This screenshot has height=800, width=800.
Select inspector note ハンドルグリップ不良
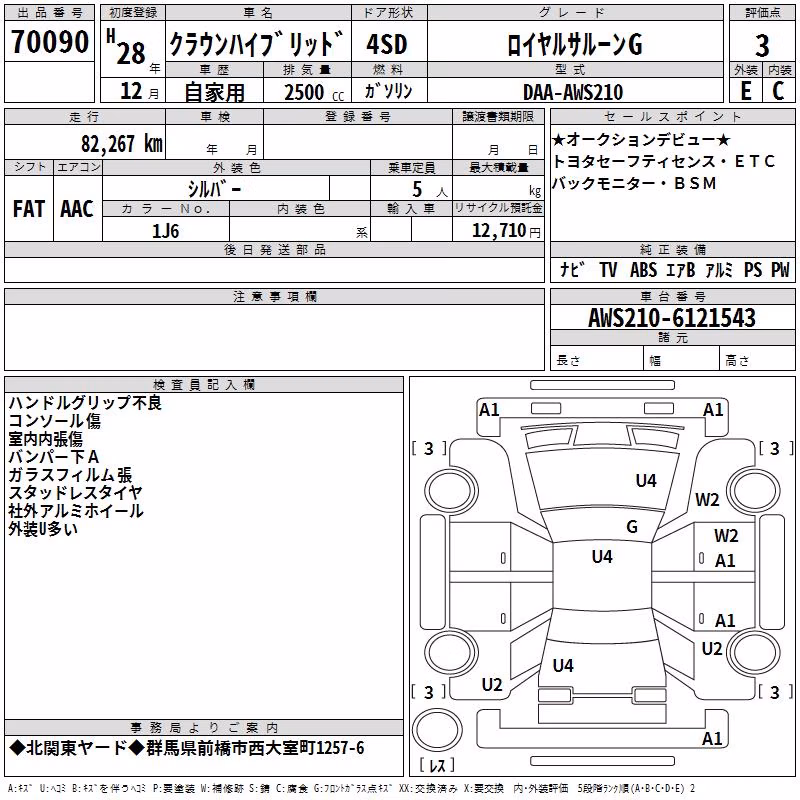(85, 403)
